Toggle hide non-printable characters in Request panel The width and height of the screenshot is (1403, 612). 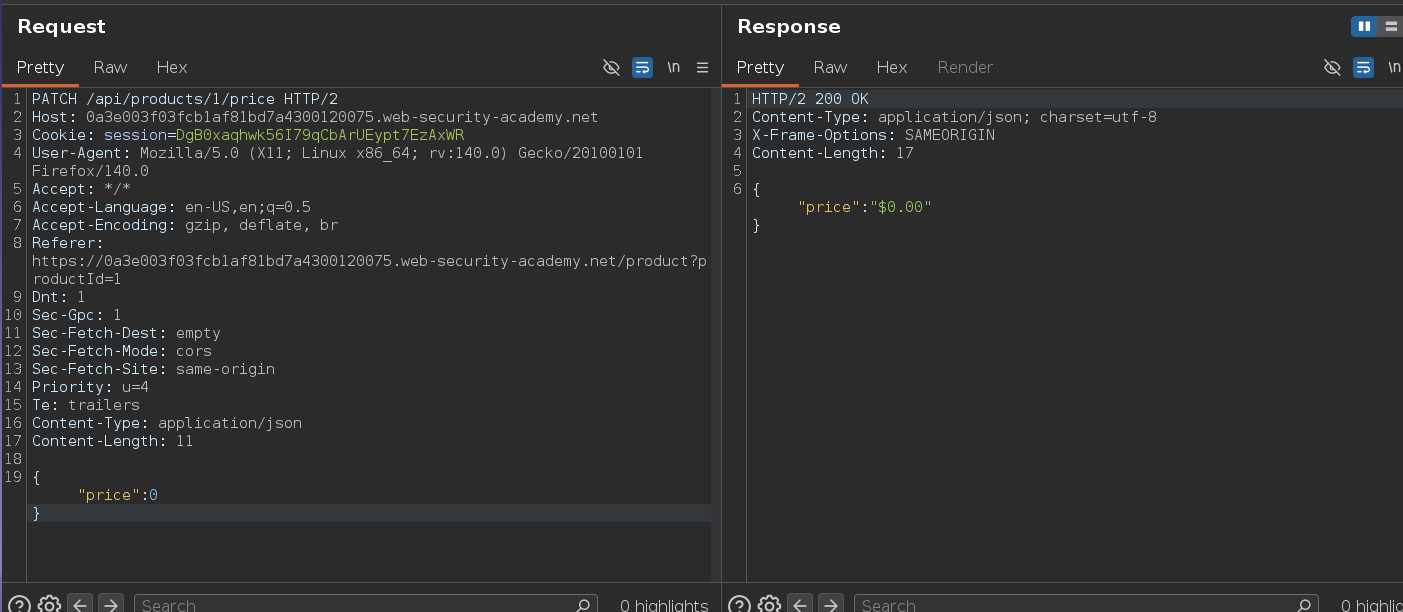(611, 67)
